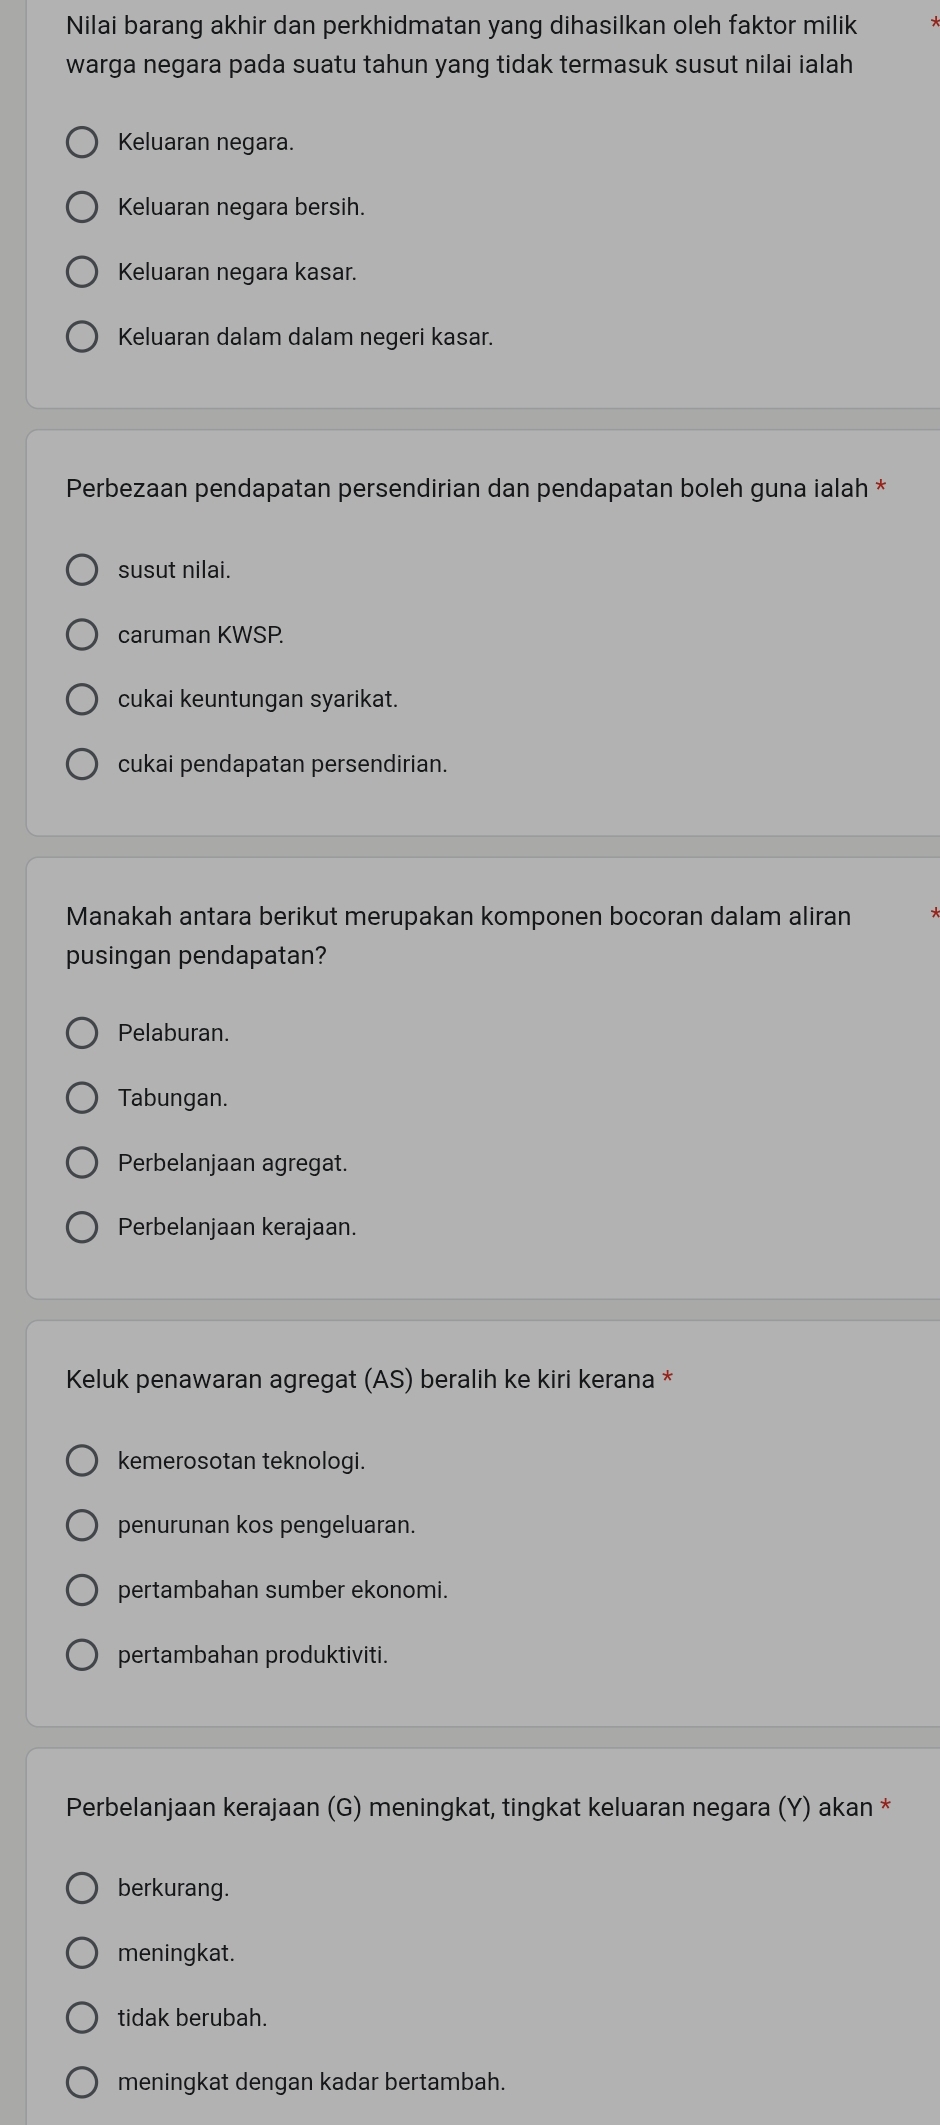Select 'cukai pendapatan persendirian.' radio button
Image resolution: width=940 pixels, height=2125 pixels.
82,765
